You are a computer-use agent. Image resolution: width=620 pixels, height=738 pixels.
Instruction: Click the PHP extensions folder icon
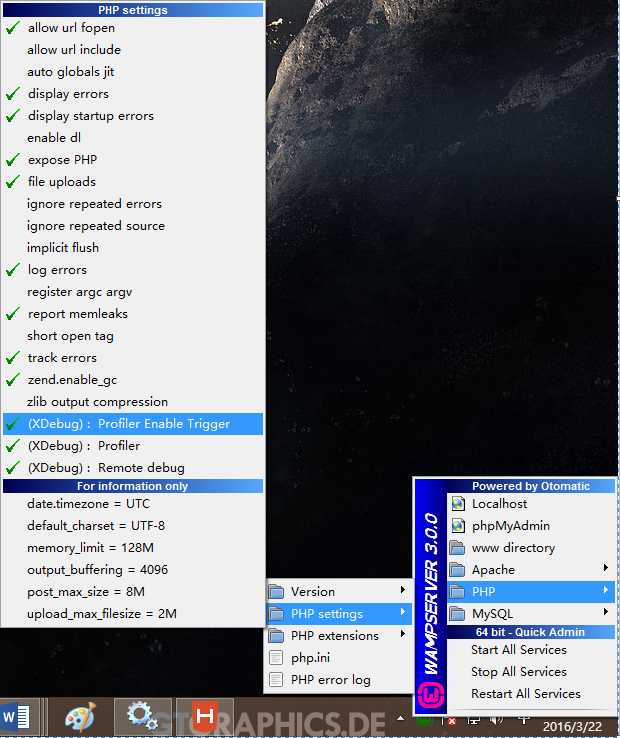(276, 636)
